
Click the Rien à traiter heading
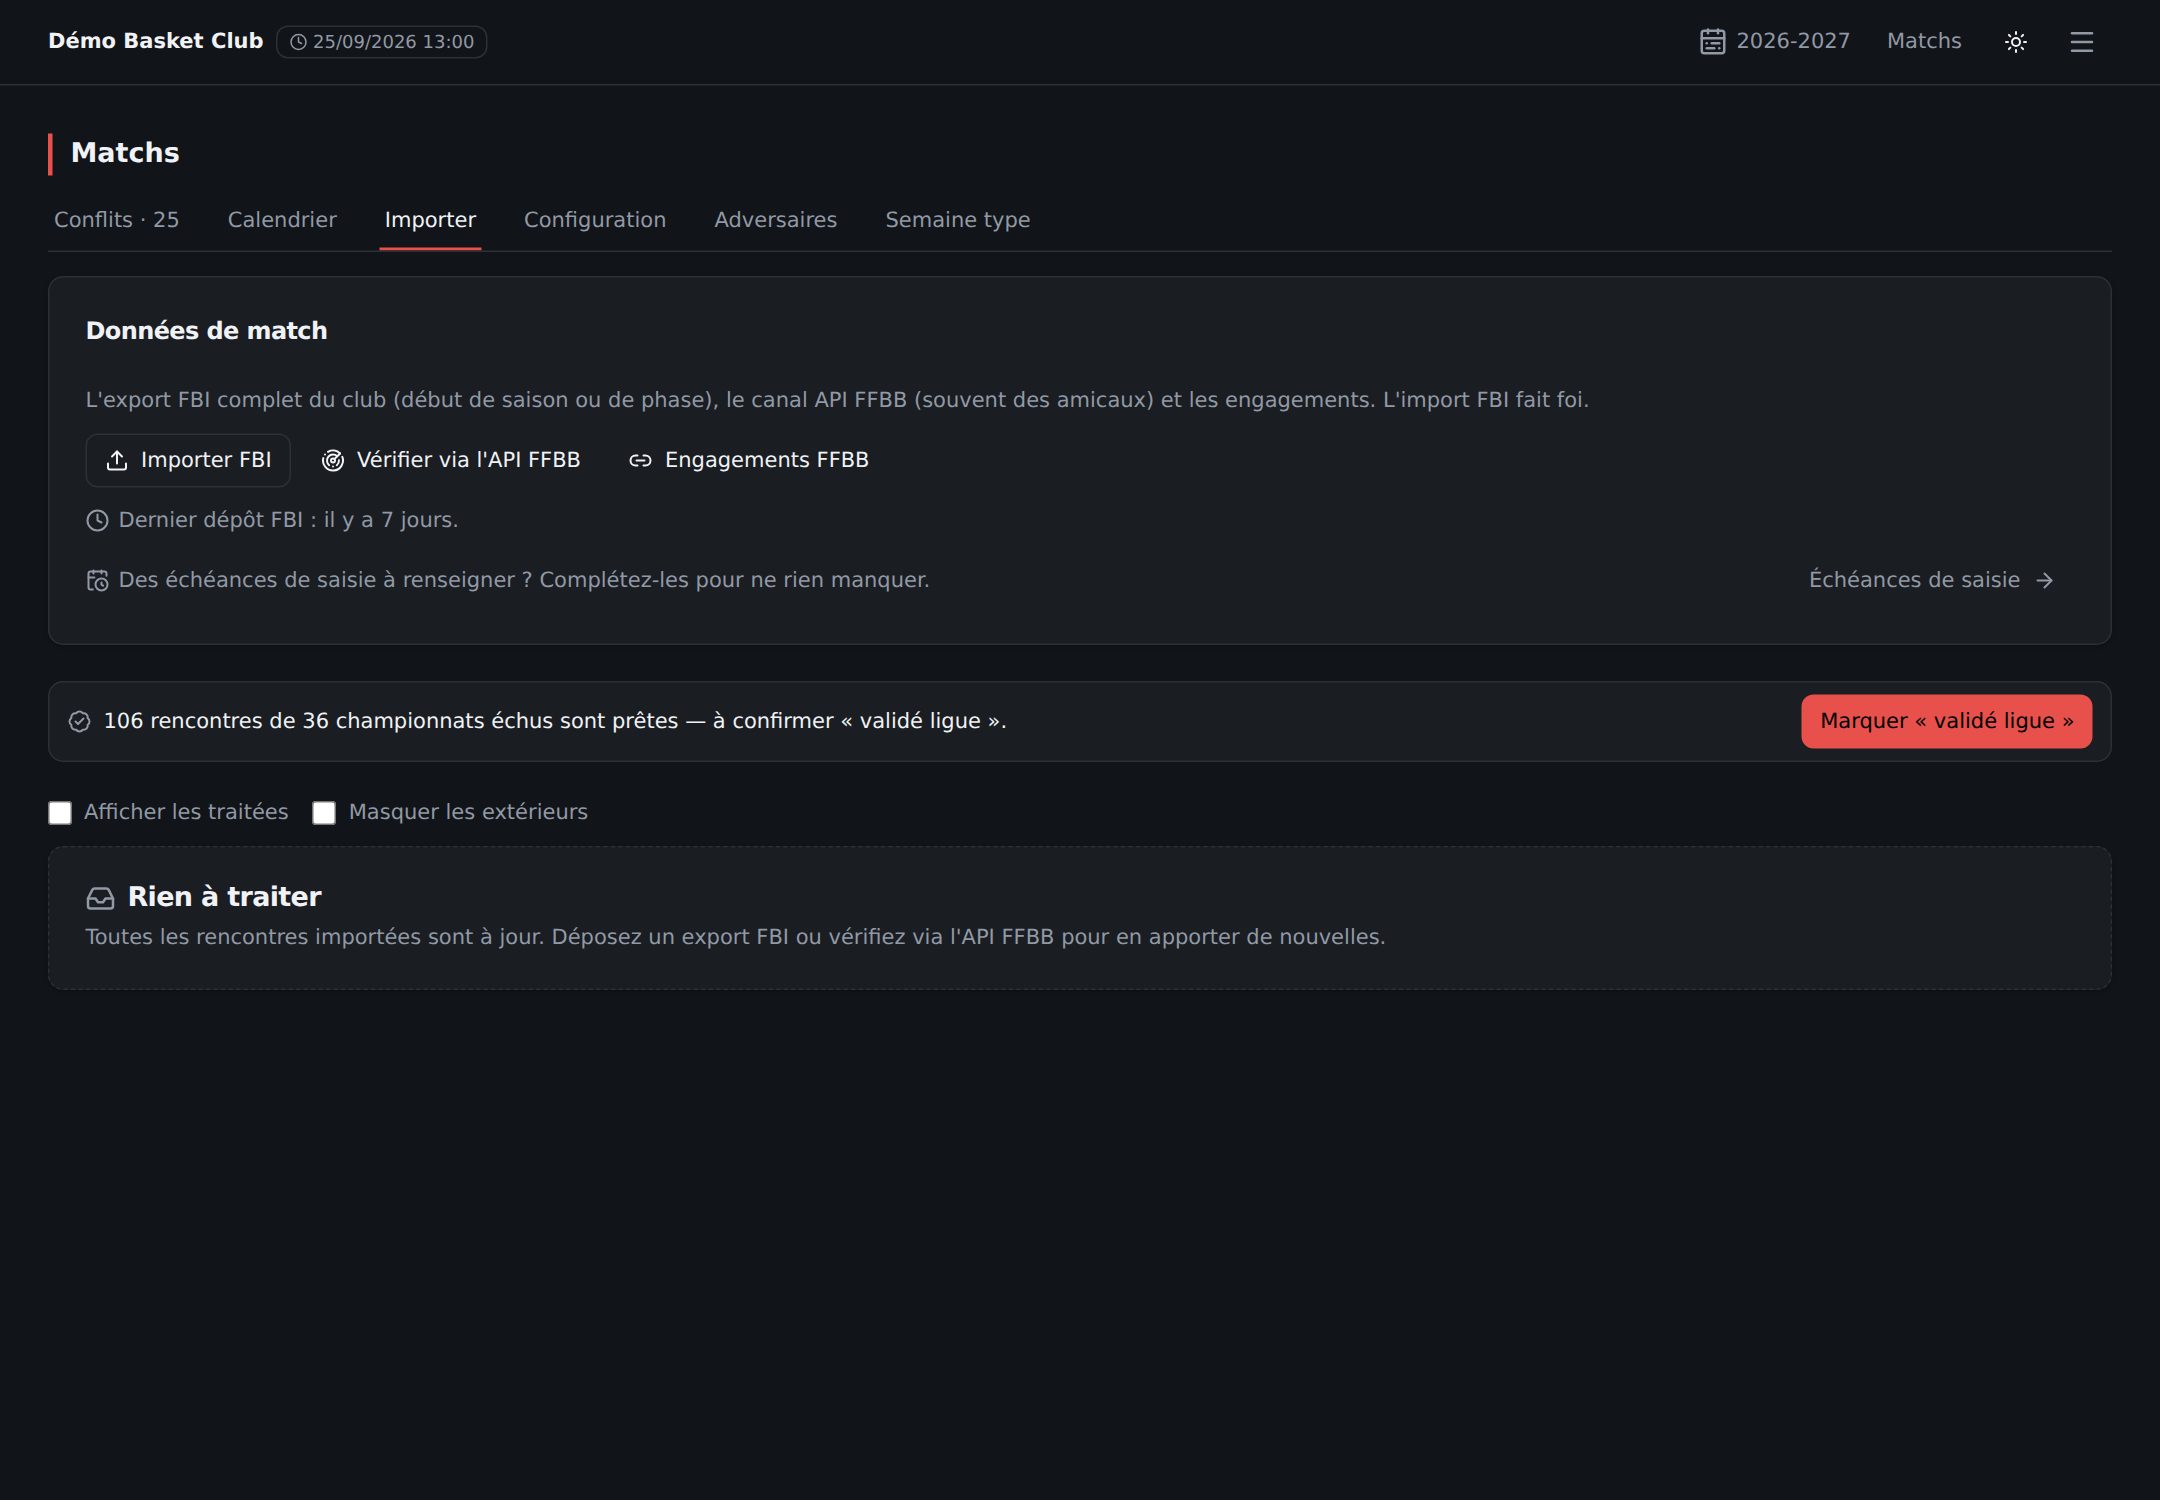(x=225, y=897)
